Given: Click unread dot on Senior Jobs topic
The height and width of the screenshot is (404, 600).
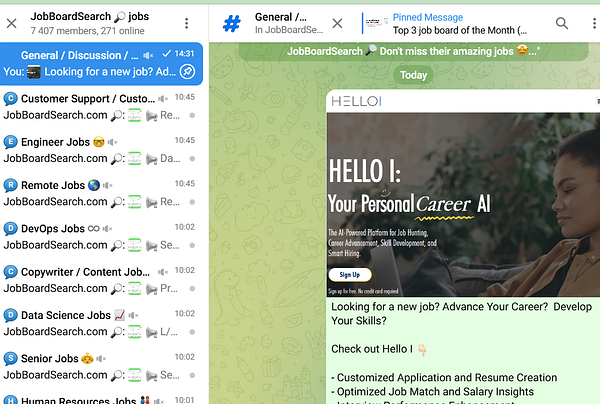Looking at the screenshot, I should click(192, 375).
